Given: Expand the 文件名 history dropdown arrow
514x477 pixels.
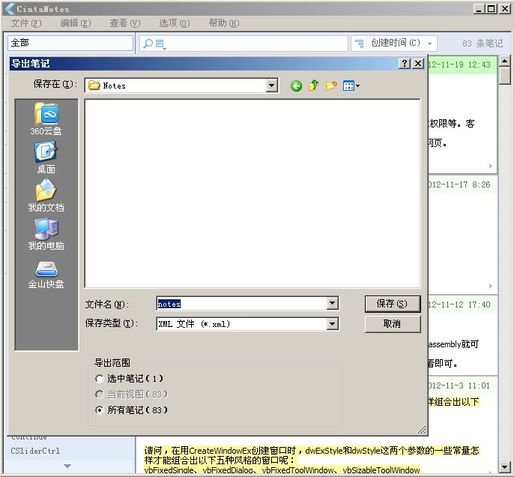Looking at the screenshot, I should (x=332, y=303).
